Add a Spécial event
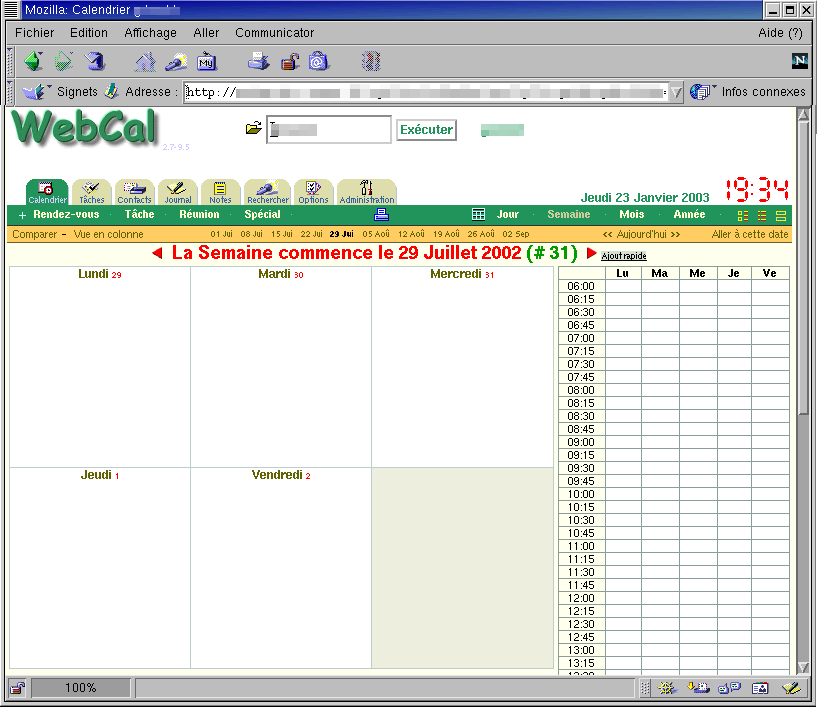 262,214
